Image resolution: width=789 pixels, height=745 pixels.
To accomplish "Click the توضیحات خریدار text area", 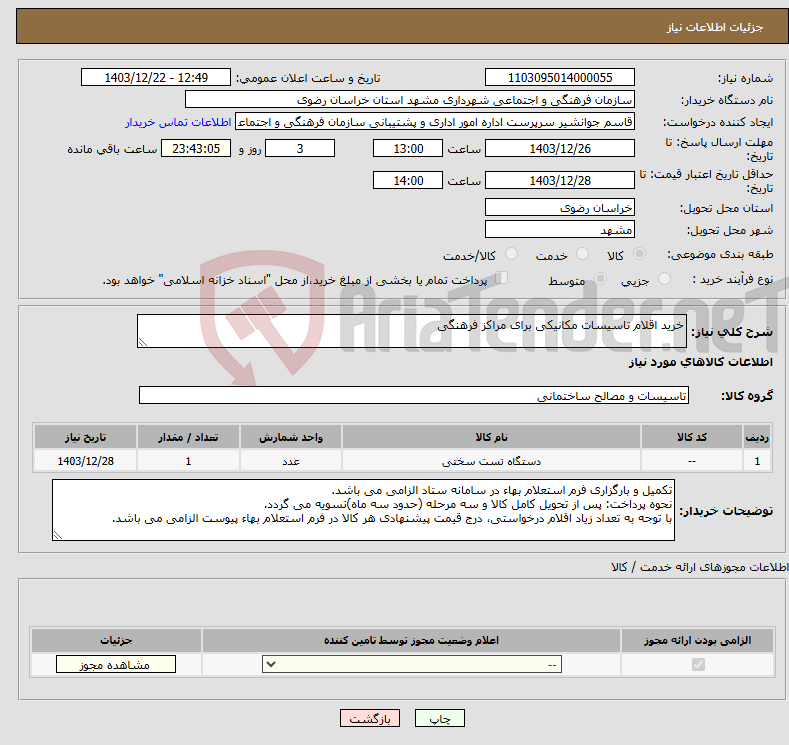I will pos(363,510).
